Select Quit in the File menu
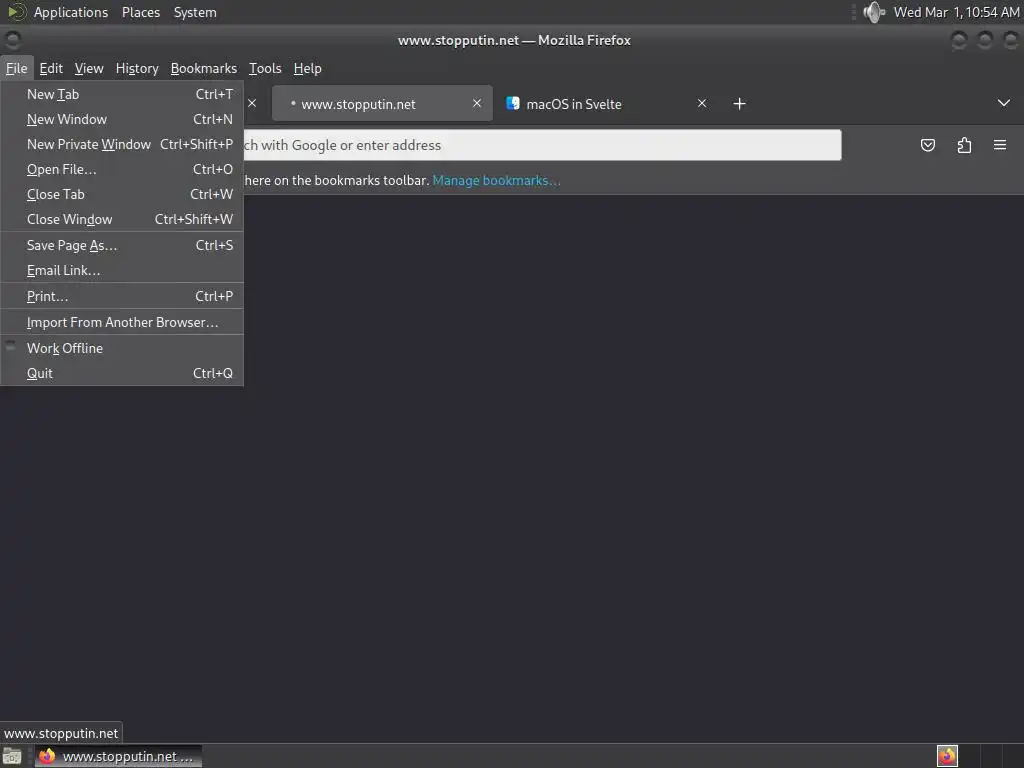Viewport: 1024px width, 768px height. (x=122, y=374)
